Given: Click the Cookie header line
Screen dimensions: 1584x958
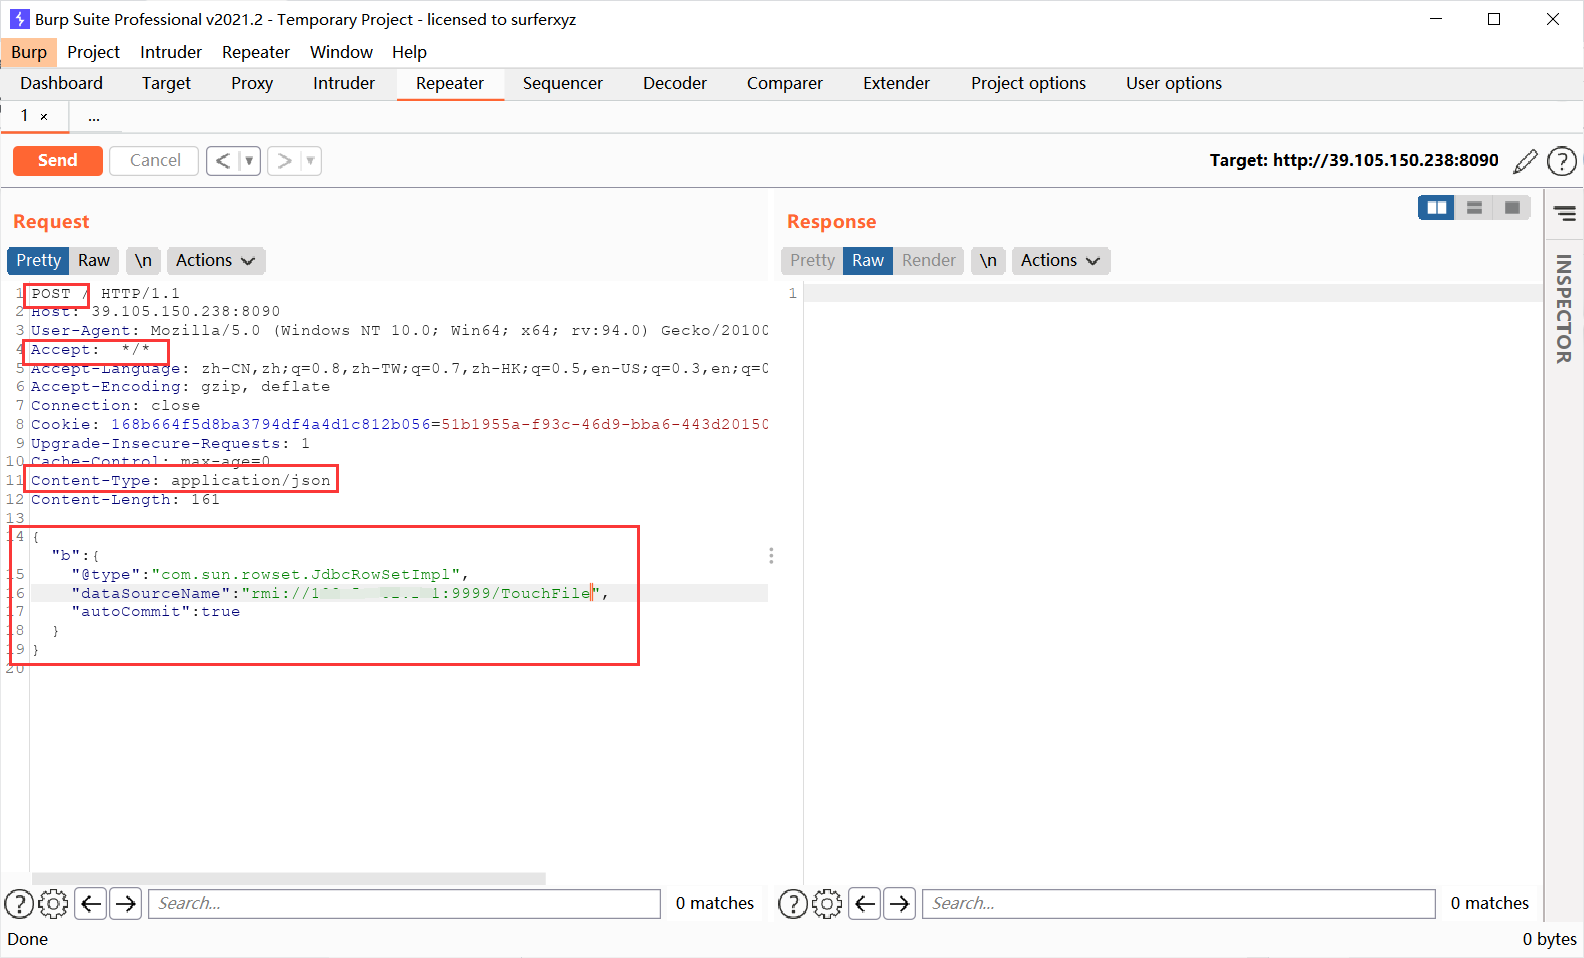Looking at the screenshot, I should [x=399, y=425].
